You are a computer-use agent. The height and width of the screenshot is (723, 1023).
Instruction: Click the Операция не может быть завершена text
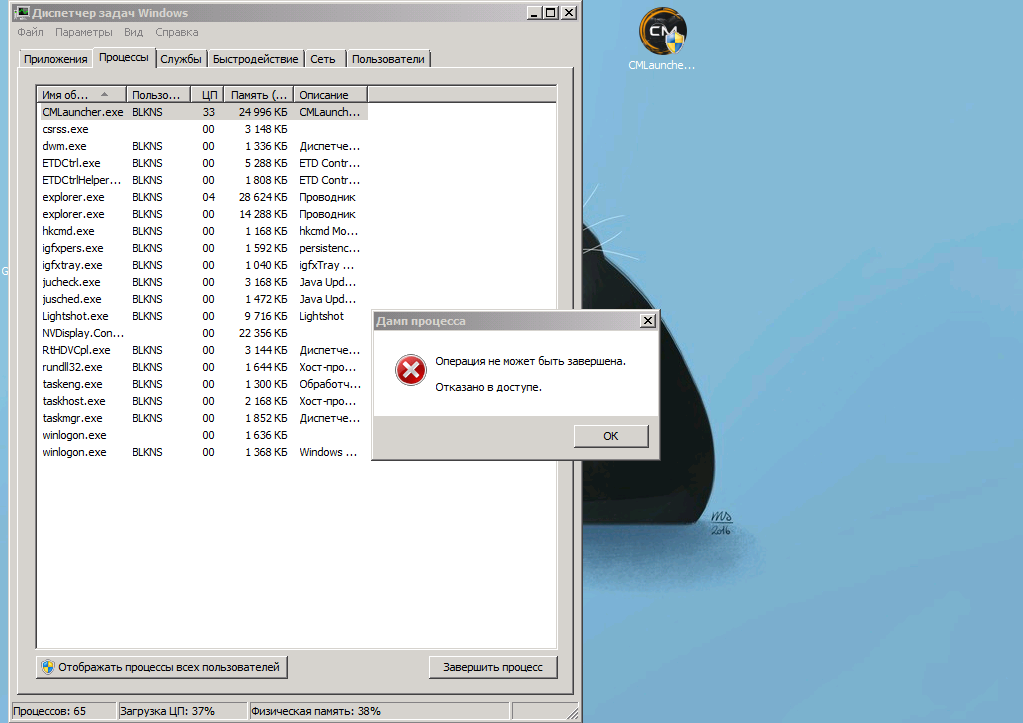[x=530, y=361]
